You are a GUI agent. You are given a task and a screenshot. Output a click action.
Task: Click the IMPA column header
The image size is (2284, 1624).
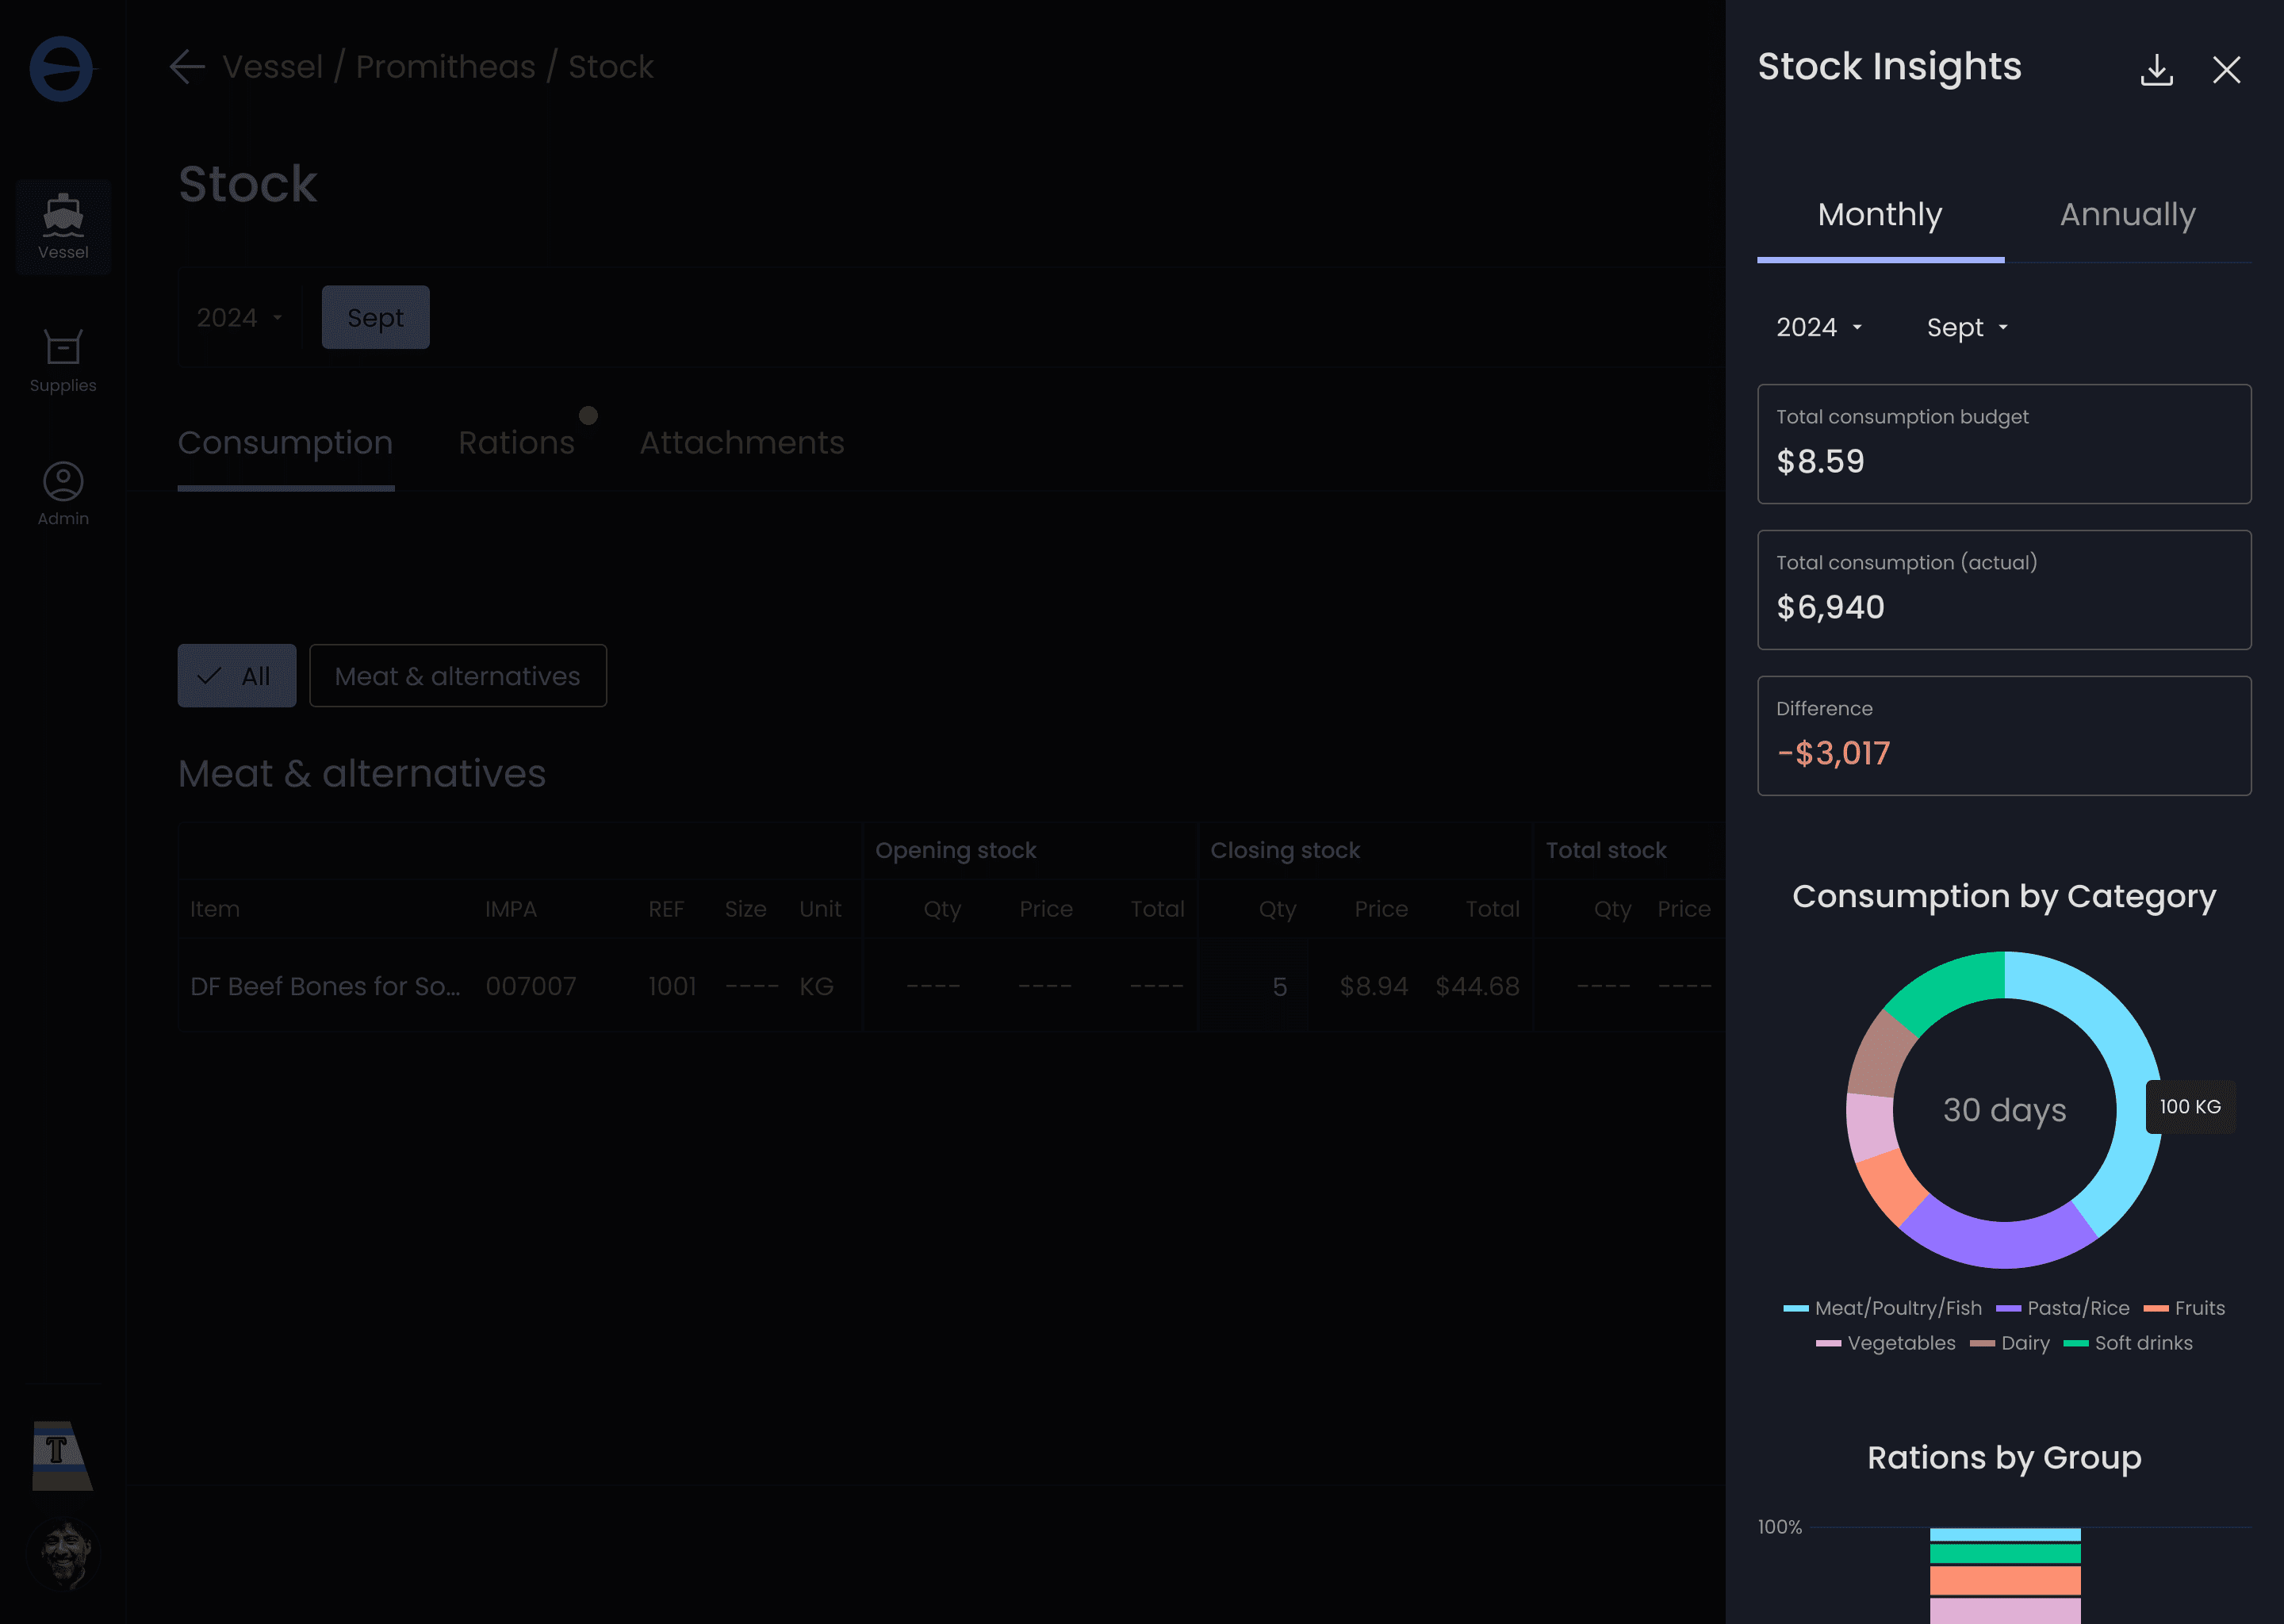511,909
